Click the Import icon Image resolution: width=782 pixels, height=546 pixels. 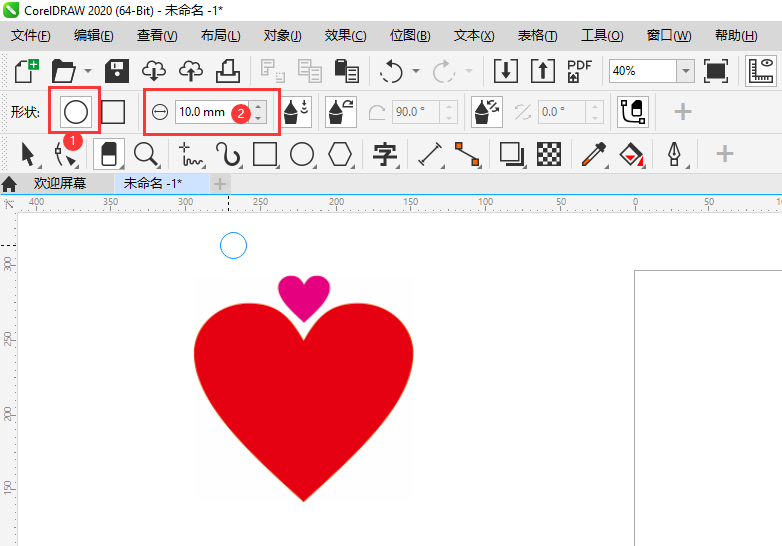[x=506, y=71]
